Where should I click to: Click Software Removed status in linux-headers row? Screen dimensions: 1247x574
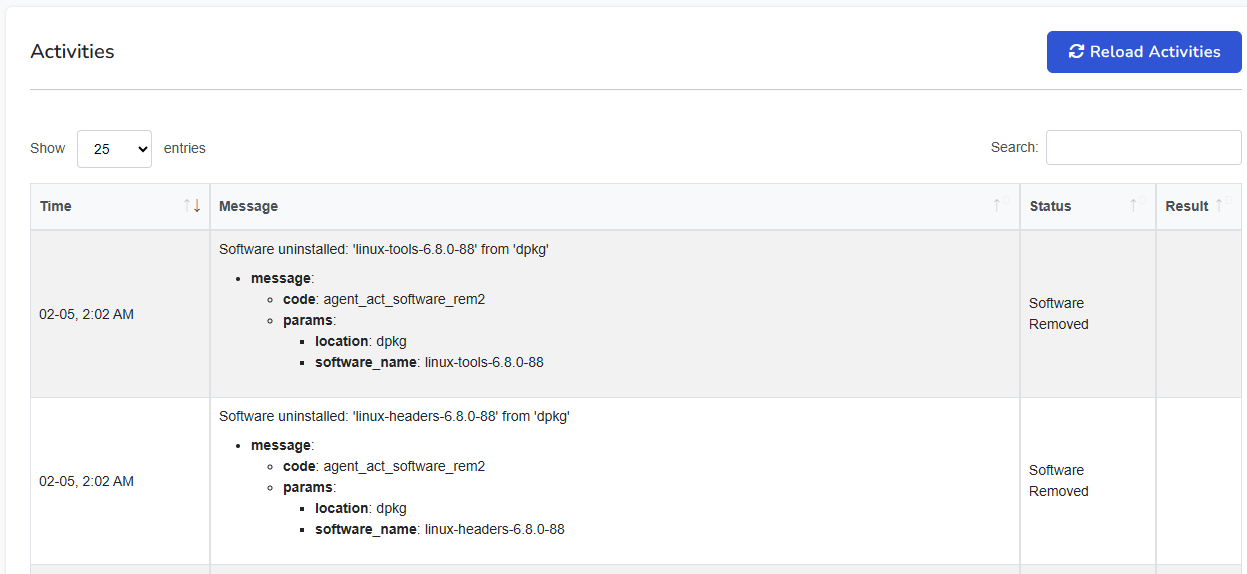point(1058,481)
